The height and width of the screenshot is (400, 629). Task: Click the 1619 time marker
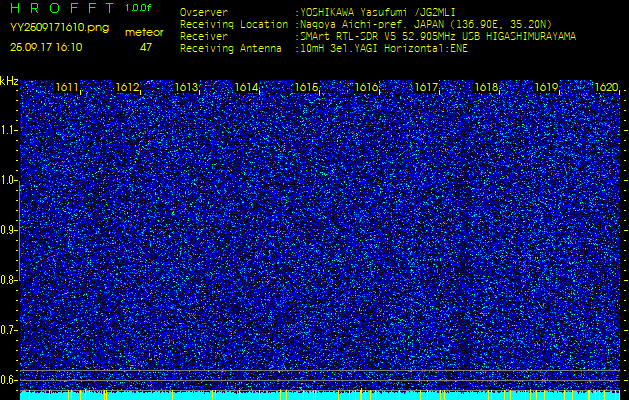(x=546, y=87)
